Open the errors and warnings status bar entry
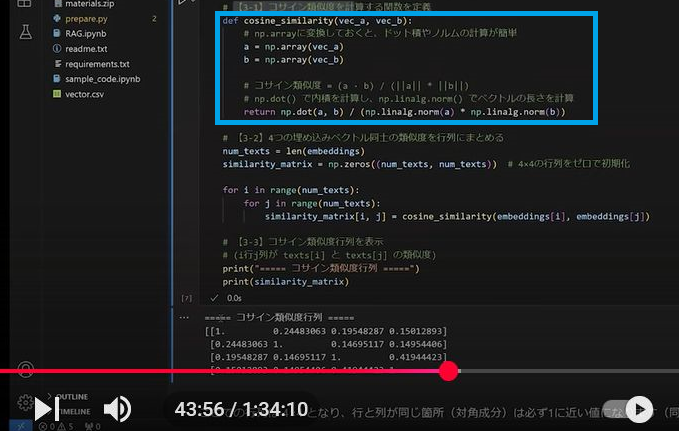 56,427
